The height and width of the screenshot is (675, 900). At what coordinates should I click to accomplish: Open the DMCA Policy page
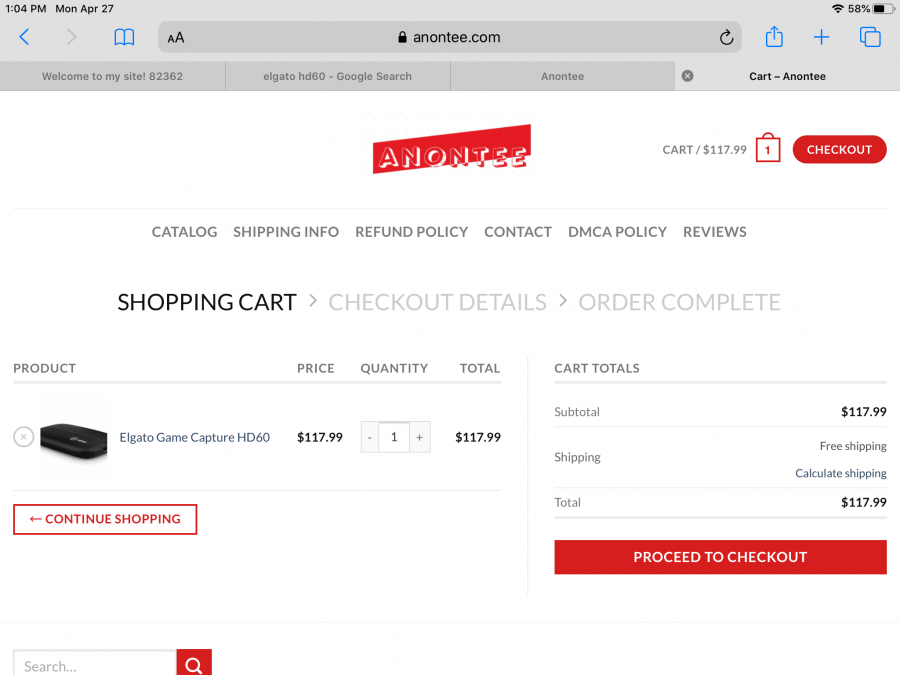(x=618, y=232)
